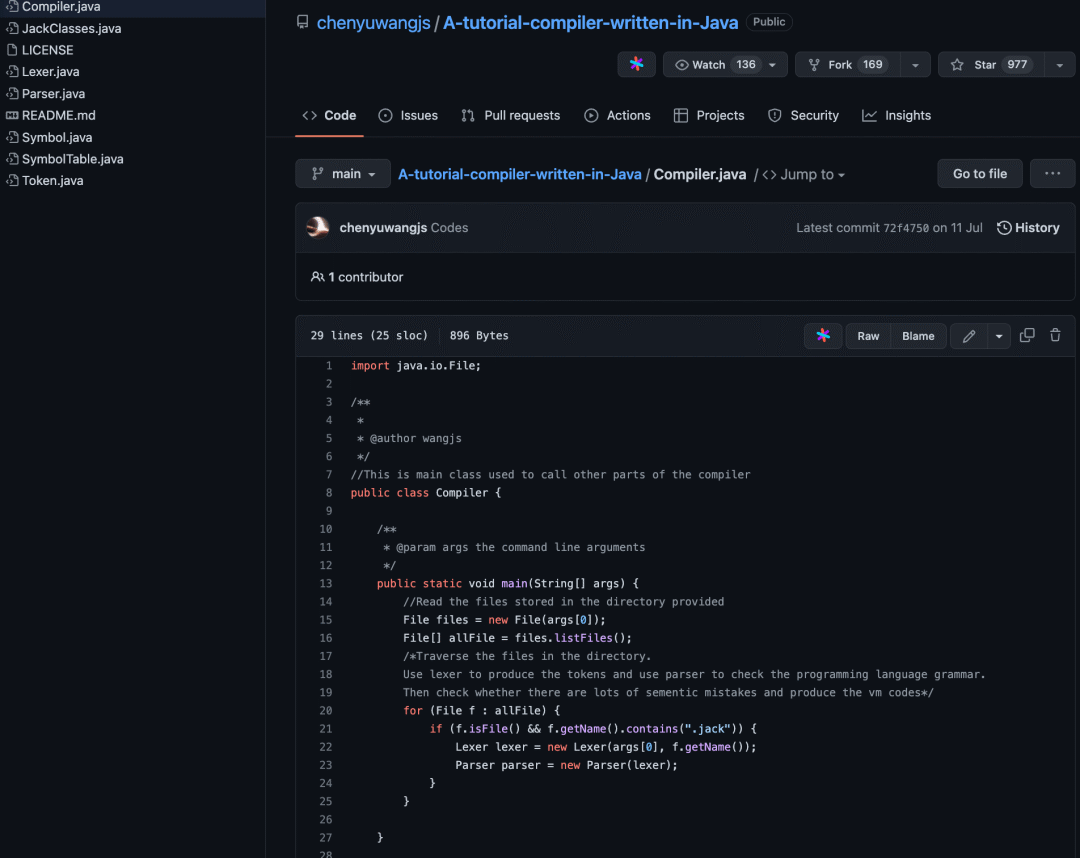
Task: Open Parser.java in the file tree
Action: [x=54, y=94]
